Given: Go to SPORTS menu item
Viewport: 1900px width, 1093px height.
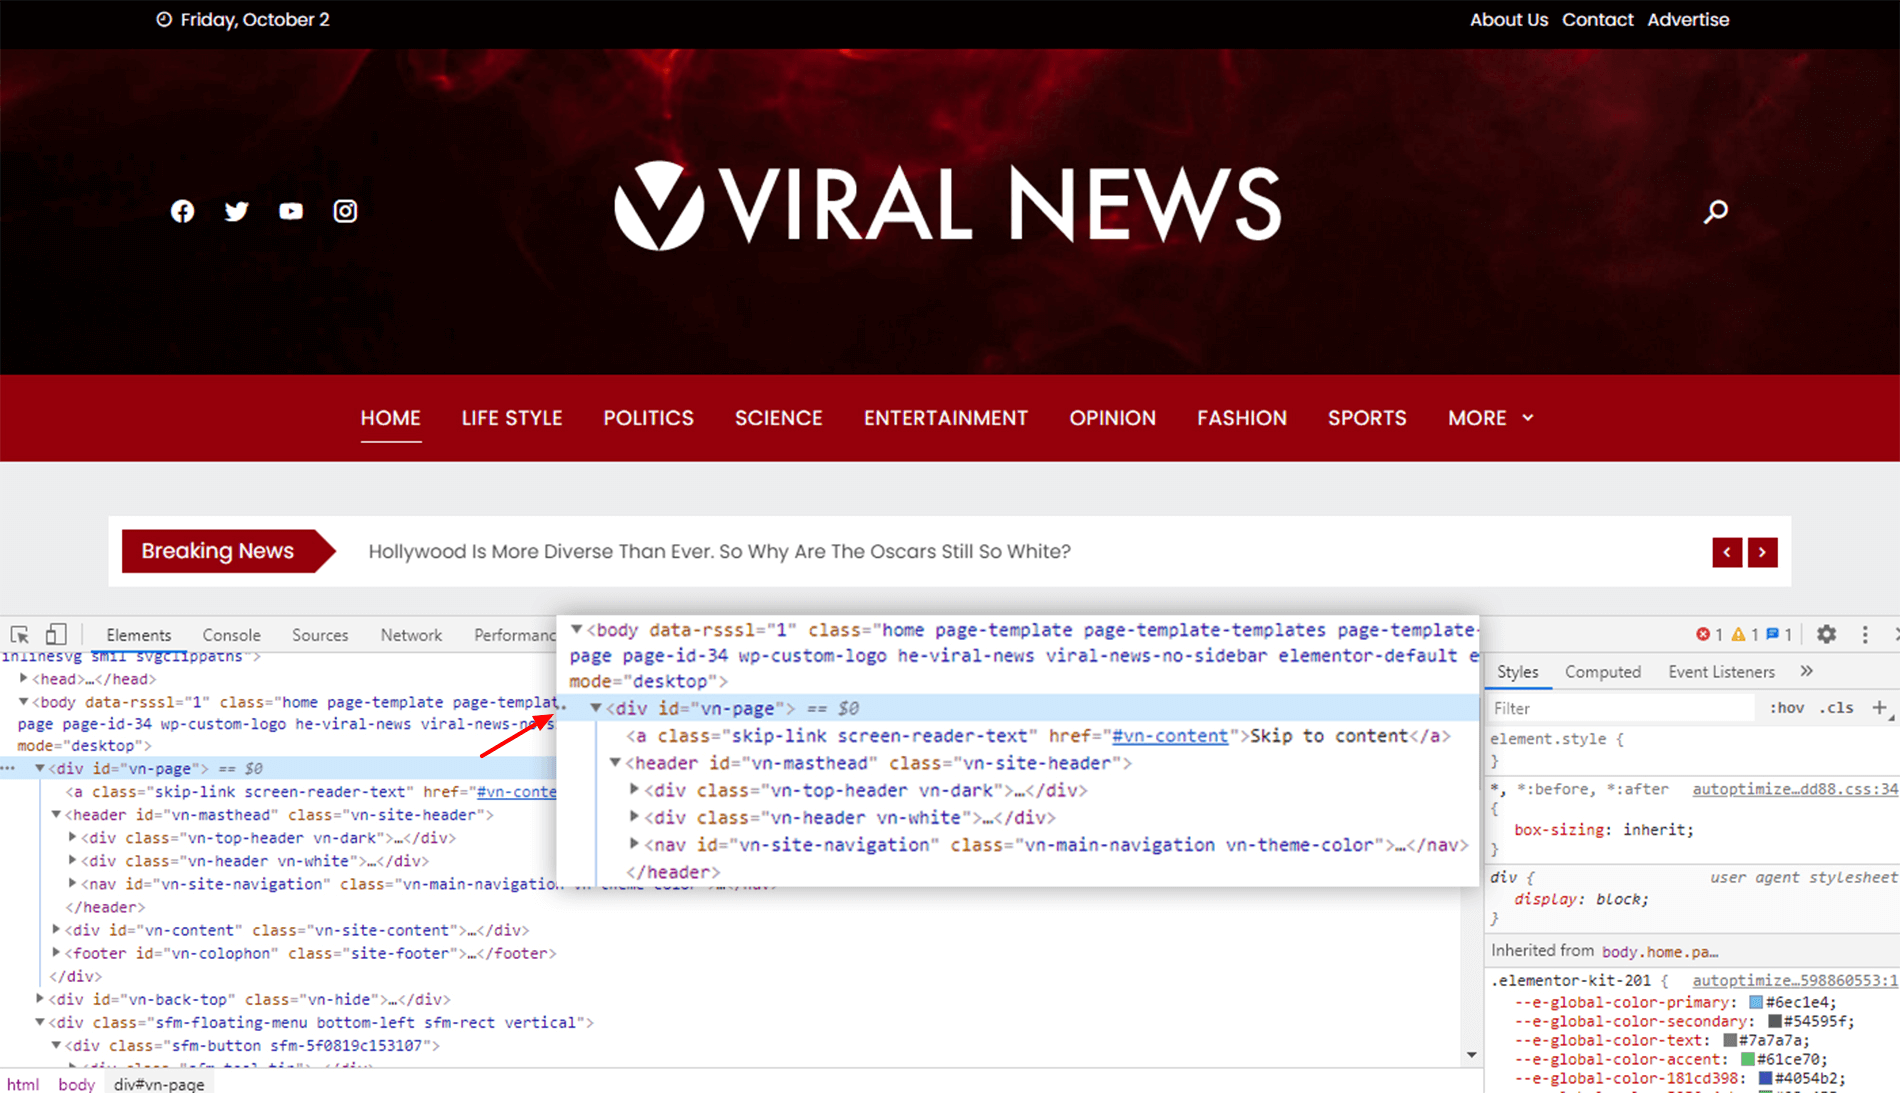Looking at the screenshot, I should click(1367, 418).
